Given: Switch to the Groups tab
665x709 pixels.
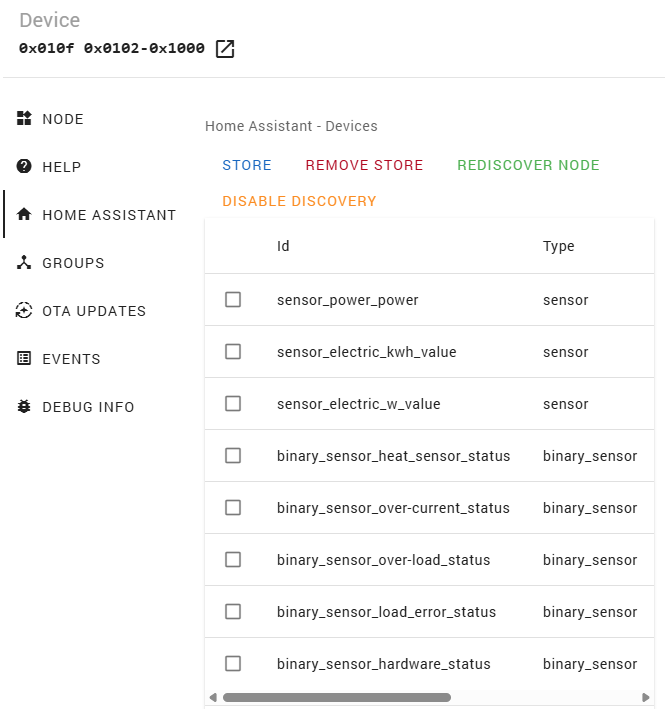Looking at the screenshot, I should (73, 263).
